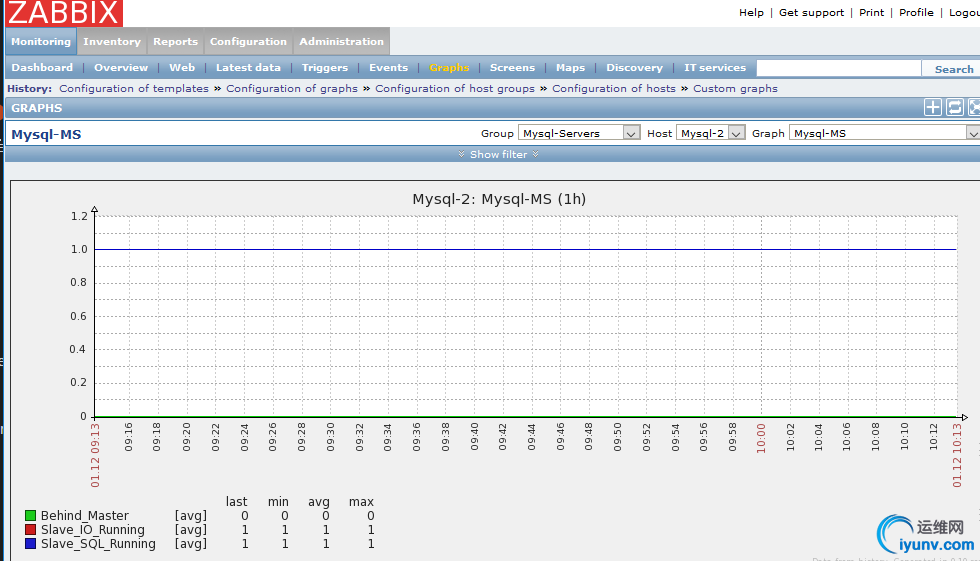The width and height of the screenshot is (980, 561).
Task: Open the Reports main tab
Action: coord(175,41)
